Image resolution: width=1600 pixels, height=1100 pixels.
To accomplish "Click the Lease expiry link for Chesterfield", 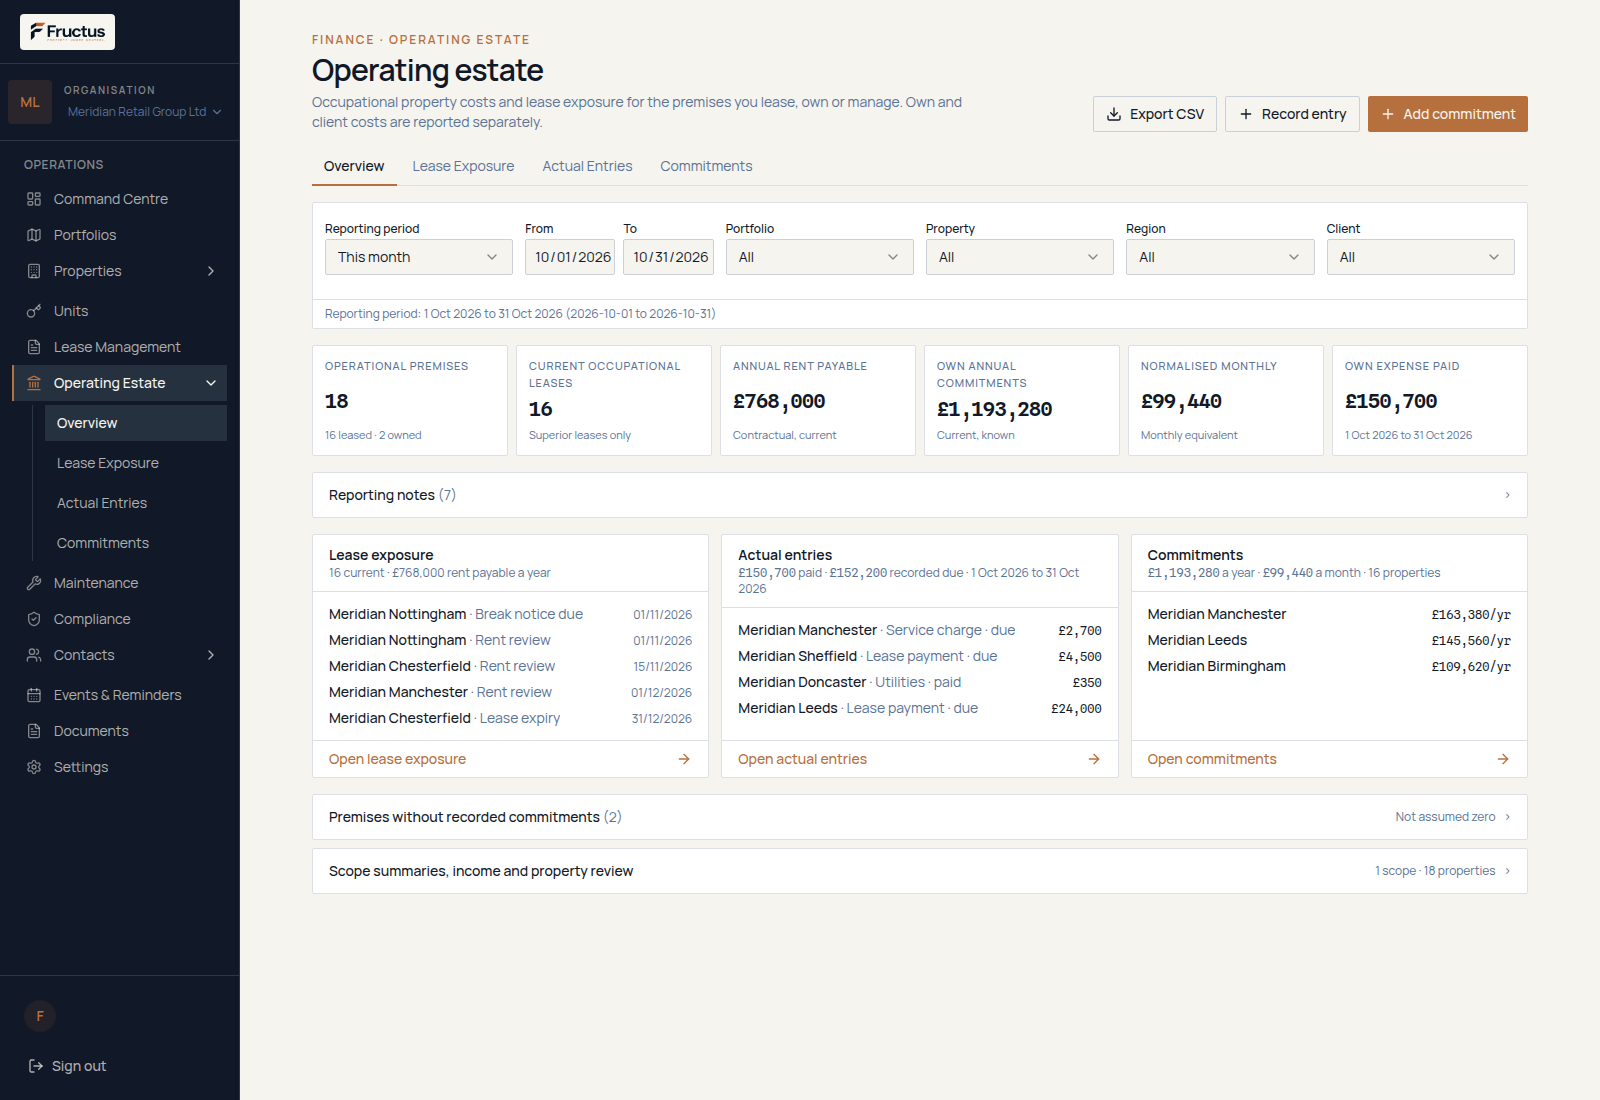I will point(520,718).
